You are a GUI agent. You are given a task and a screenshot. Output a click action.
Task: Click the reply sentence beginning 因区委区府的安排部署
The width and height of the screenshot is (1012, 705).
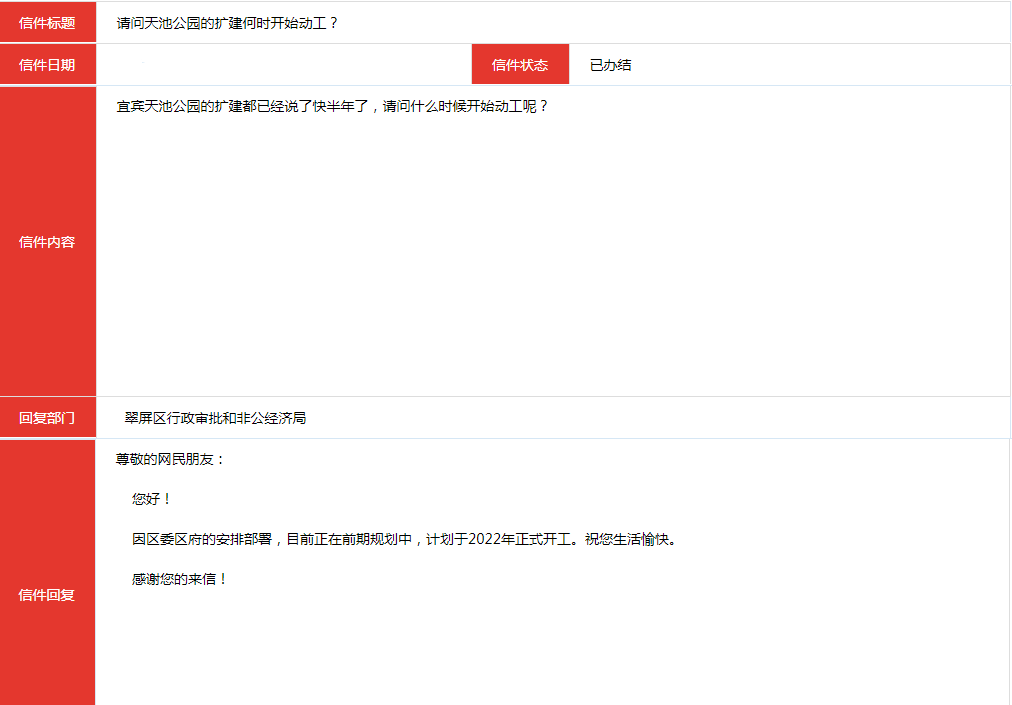click(404, 539)
